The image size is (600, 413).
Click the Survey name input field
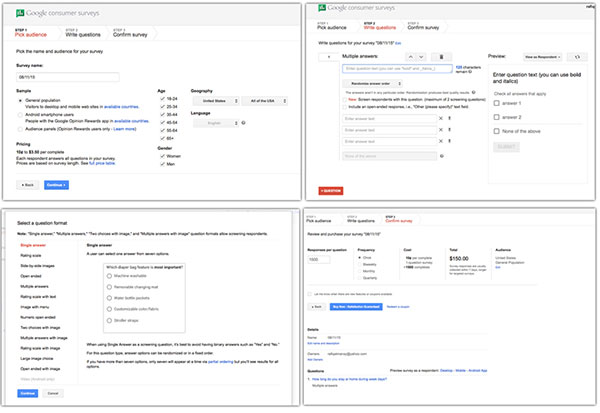tap(68, 77)
